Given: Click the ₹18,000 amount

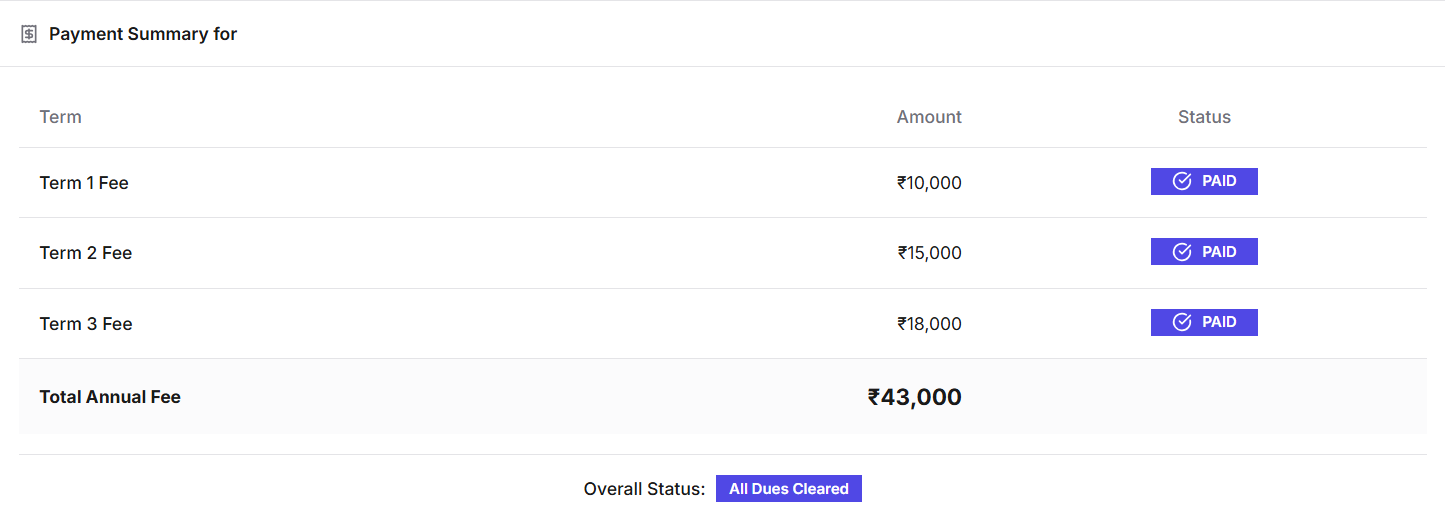Looking at the screenshot, I should [929, 324].
